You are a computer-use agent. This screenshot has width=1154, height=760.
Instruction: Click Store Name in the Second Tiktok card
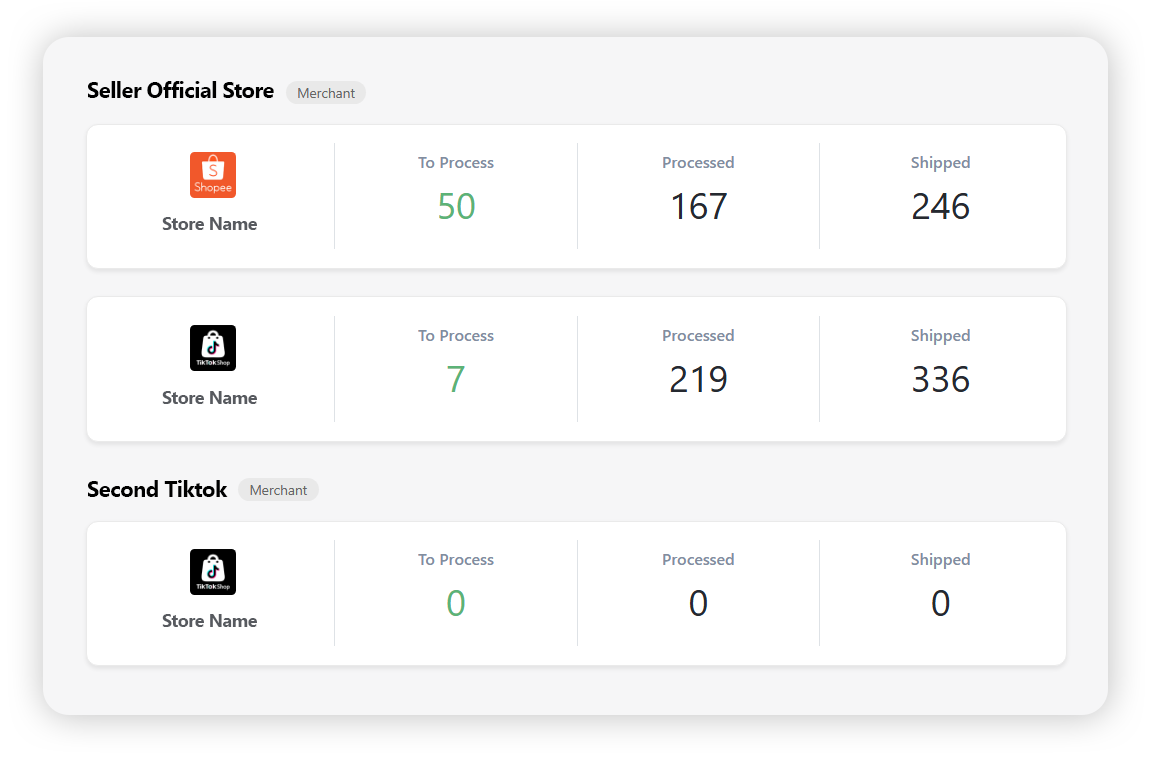tap(210, 621)
